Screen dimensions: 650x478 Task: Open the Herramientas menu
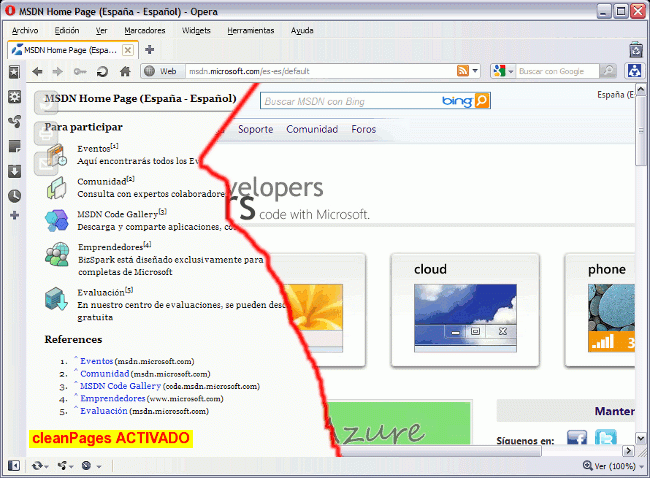[x=251, y=30]
